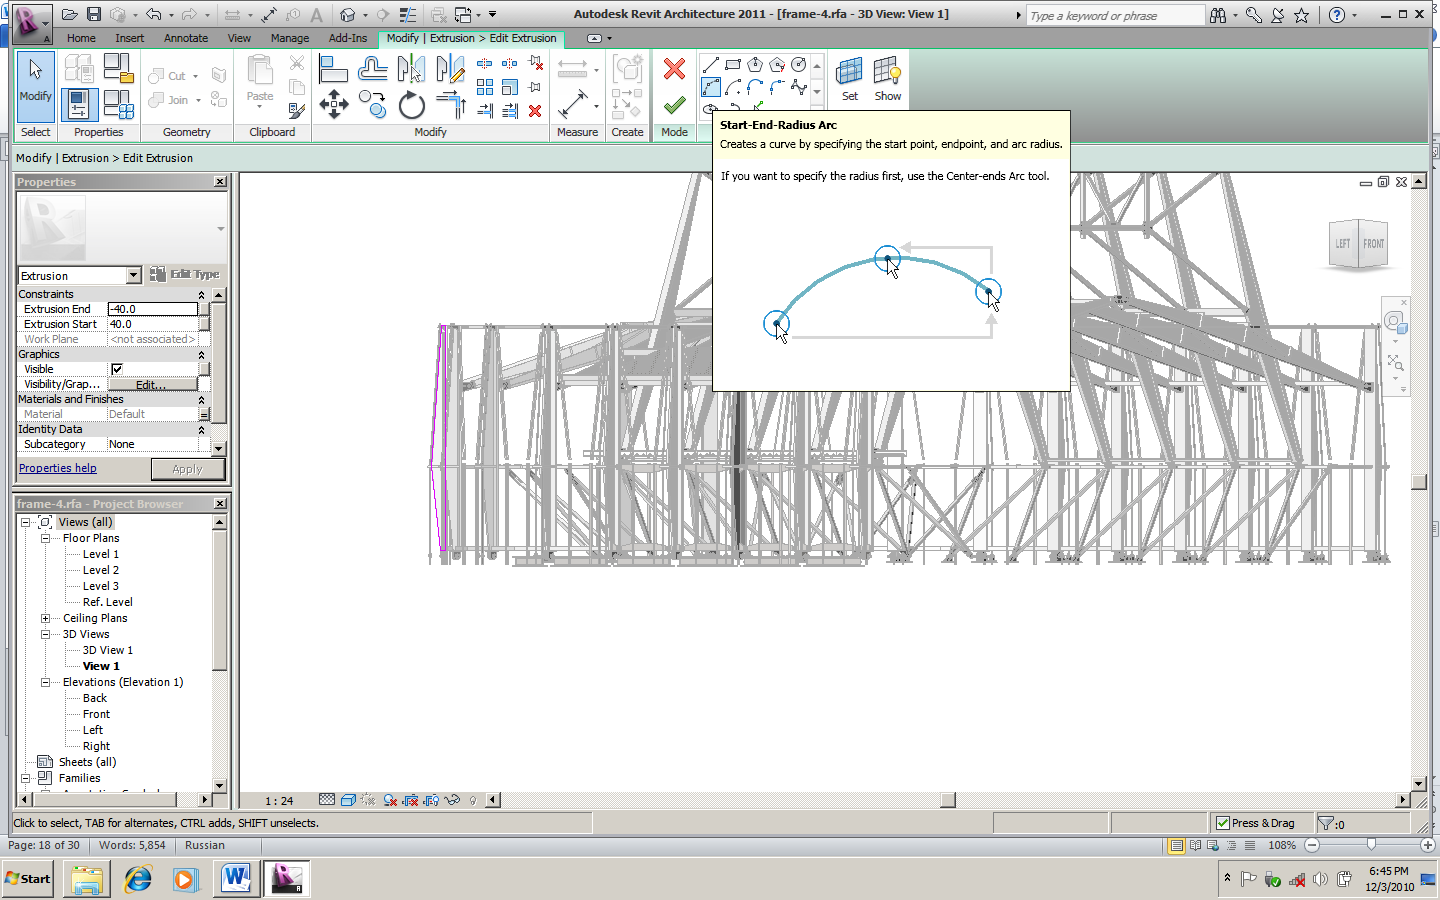Click the Aligned Dimension measure icon
Screen dimensions: 1440x900
[x=572, y=104]
